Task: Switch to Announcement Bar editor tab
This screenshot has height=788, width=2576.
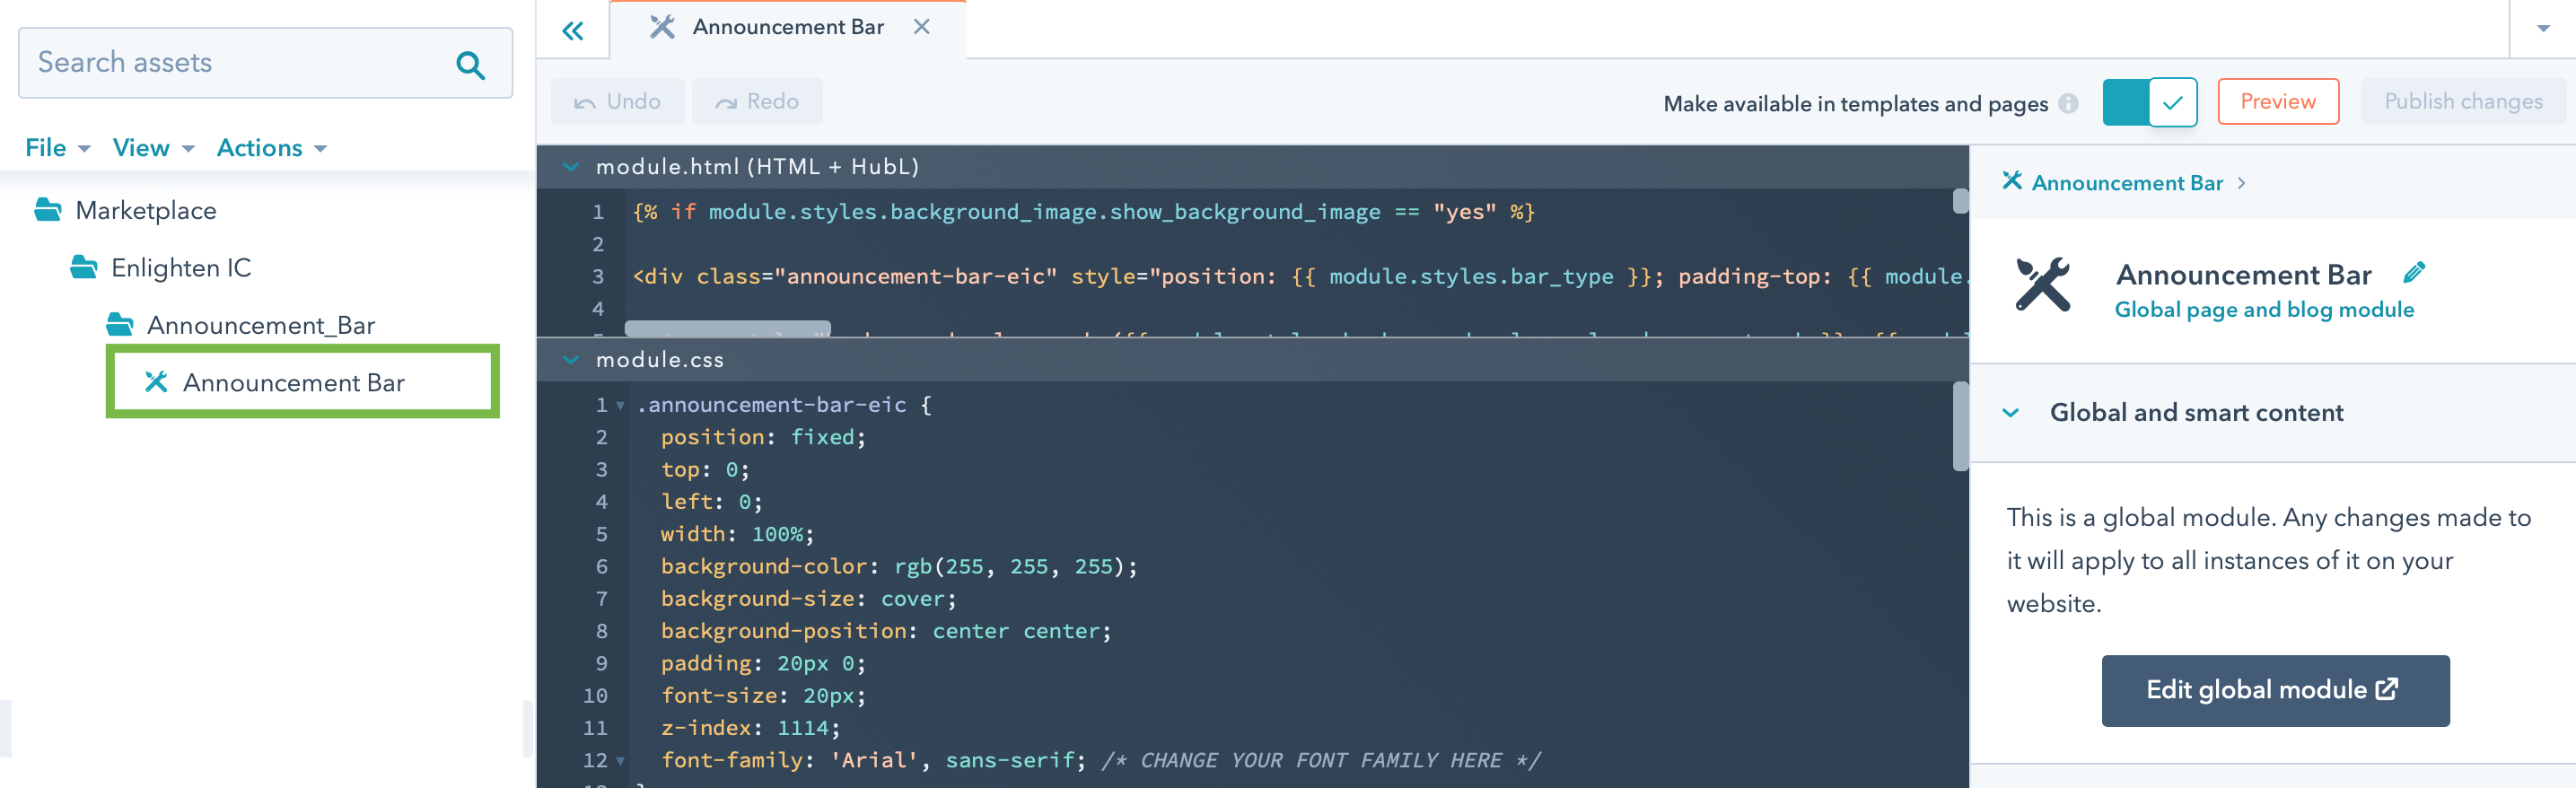Action: pos(788,28)
